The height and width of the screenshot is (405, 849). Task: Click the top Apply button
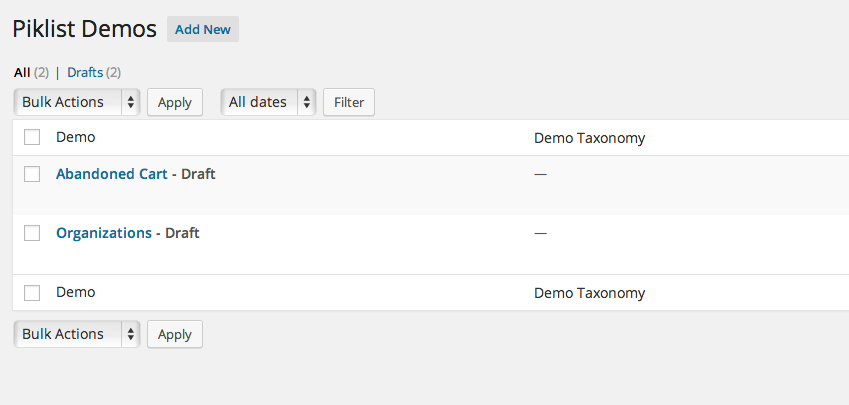click(x=175, y=102)
